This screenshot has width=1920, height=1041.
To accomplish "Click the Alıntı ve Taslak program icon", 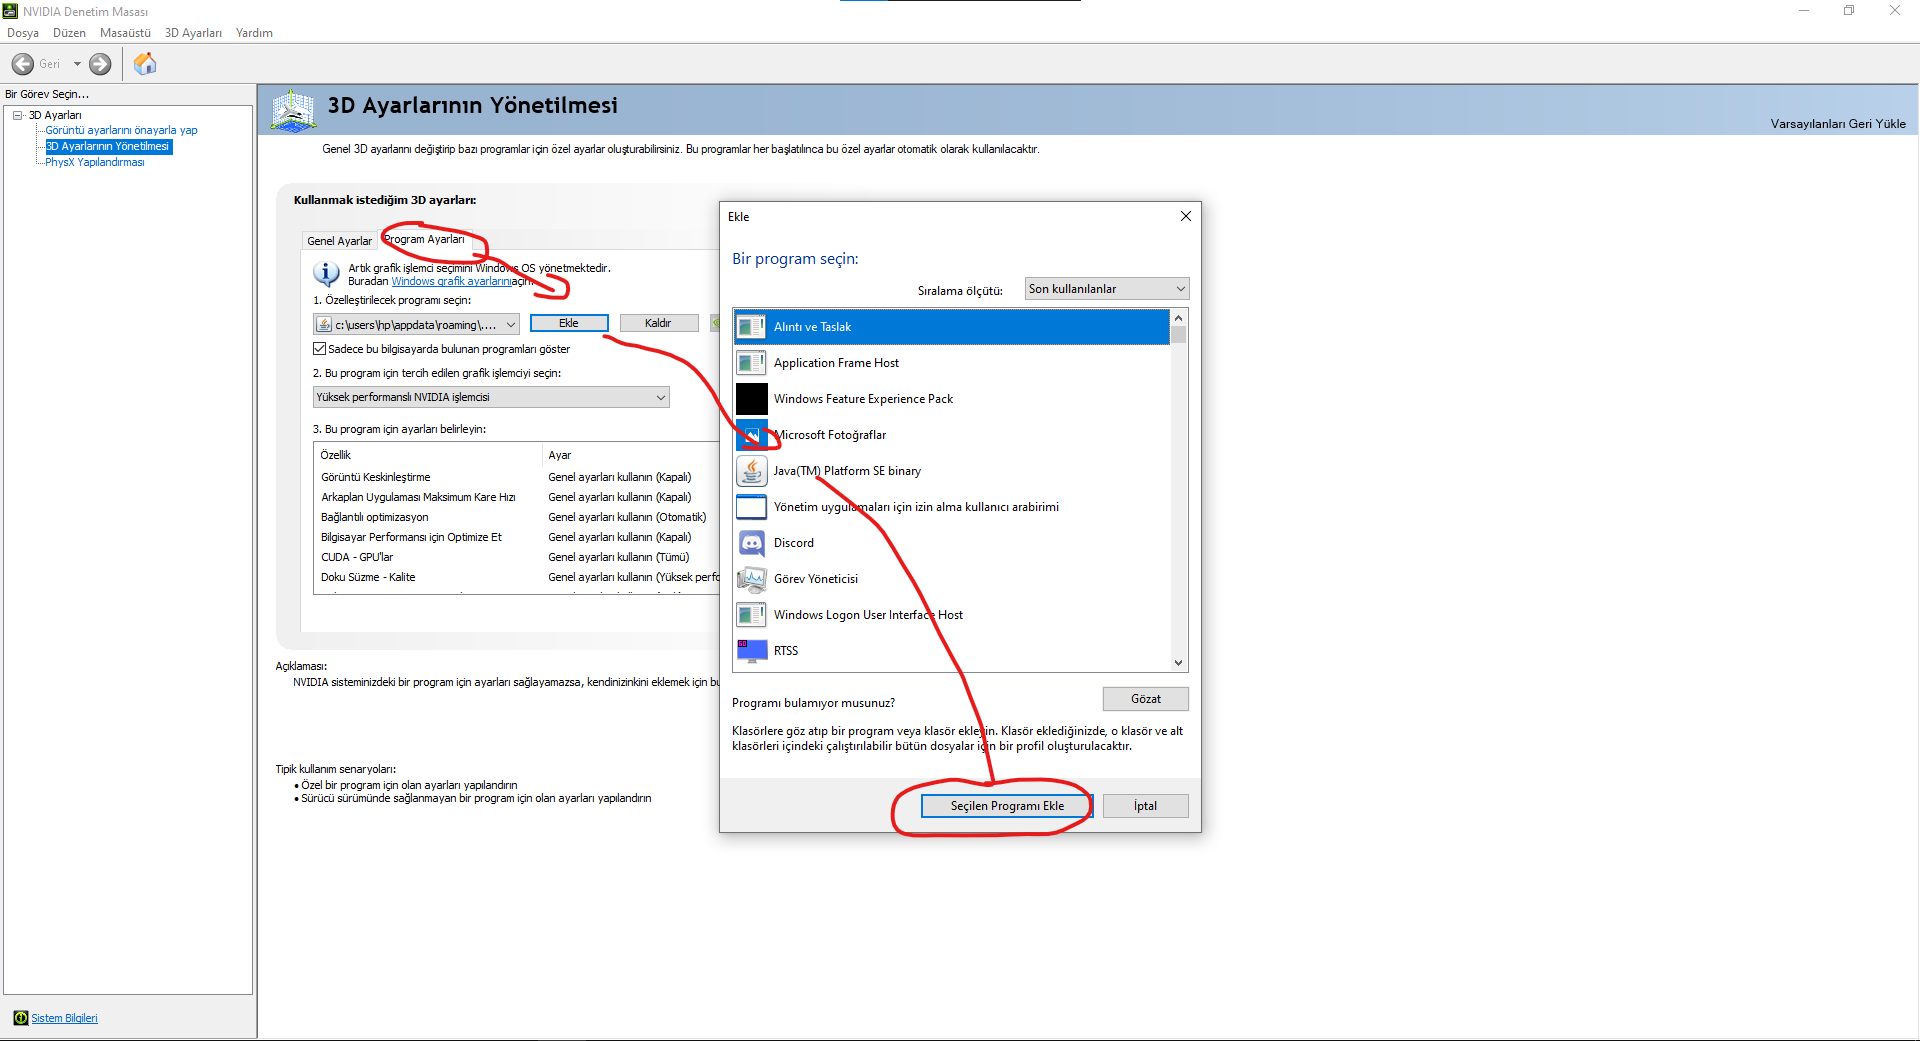I will [751, 327].
